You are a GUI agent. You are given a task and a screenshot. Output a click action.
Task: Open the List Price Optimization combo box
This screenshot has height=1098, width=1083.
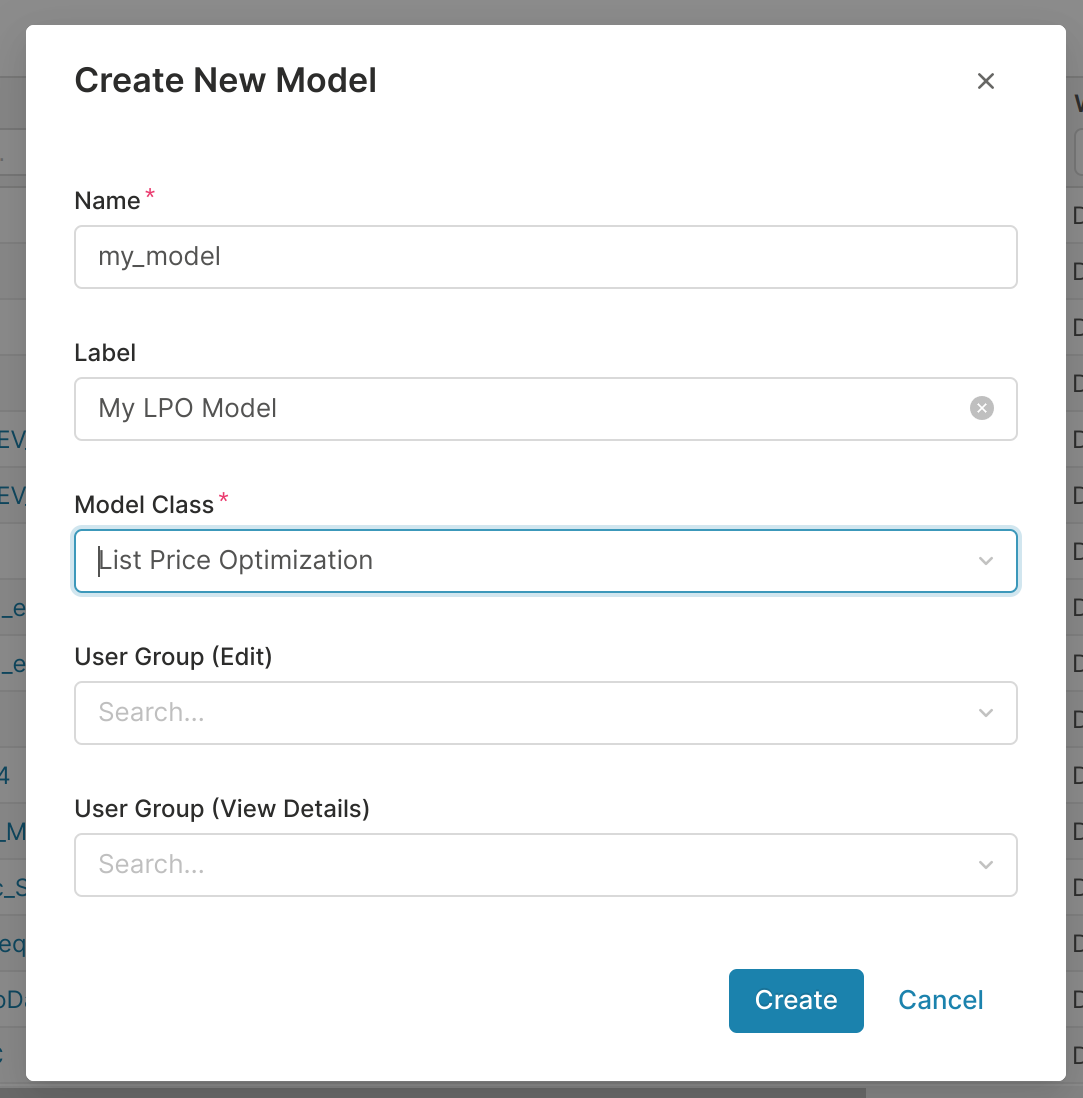520,561
